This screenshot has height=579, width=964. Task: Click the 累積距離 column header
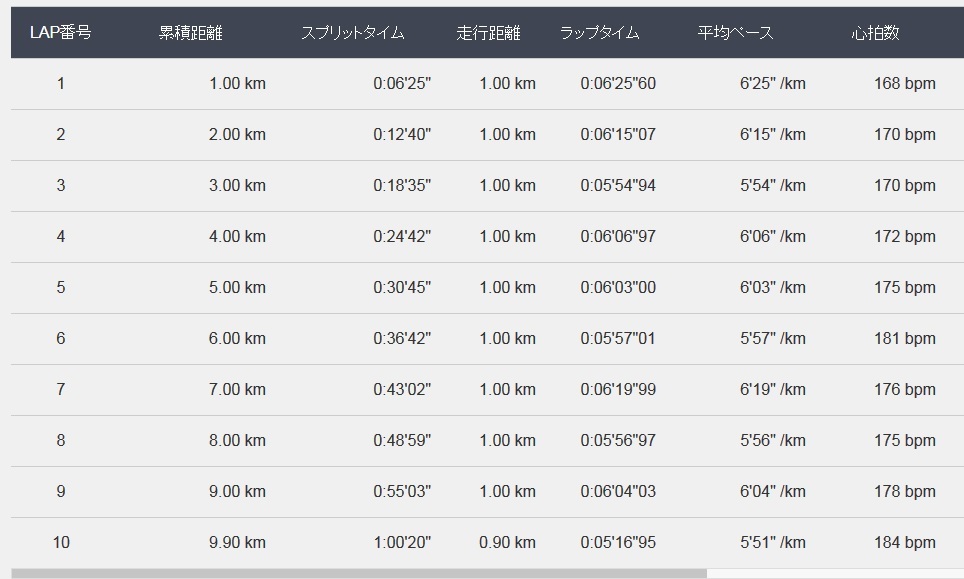point(191,32)
